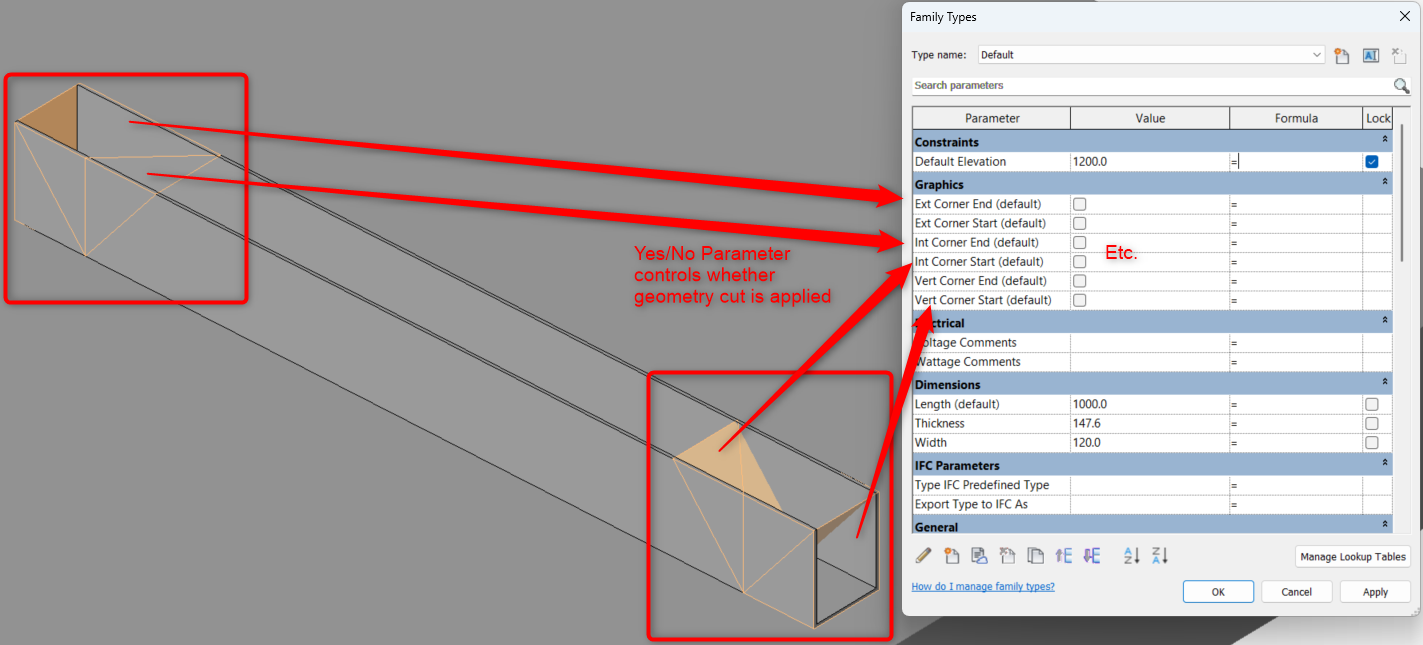Click the Delete Type icon
This screenshot has height=645, width=1423.
(x=1398, y=56)
